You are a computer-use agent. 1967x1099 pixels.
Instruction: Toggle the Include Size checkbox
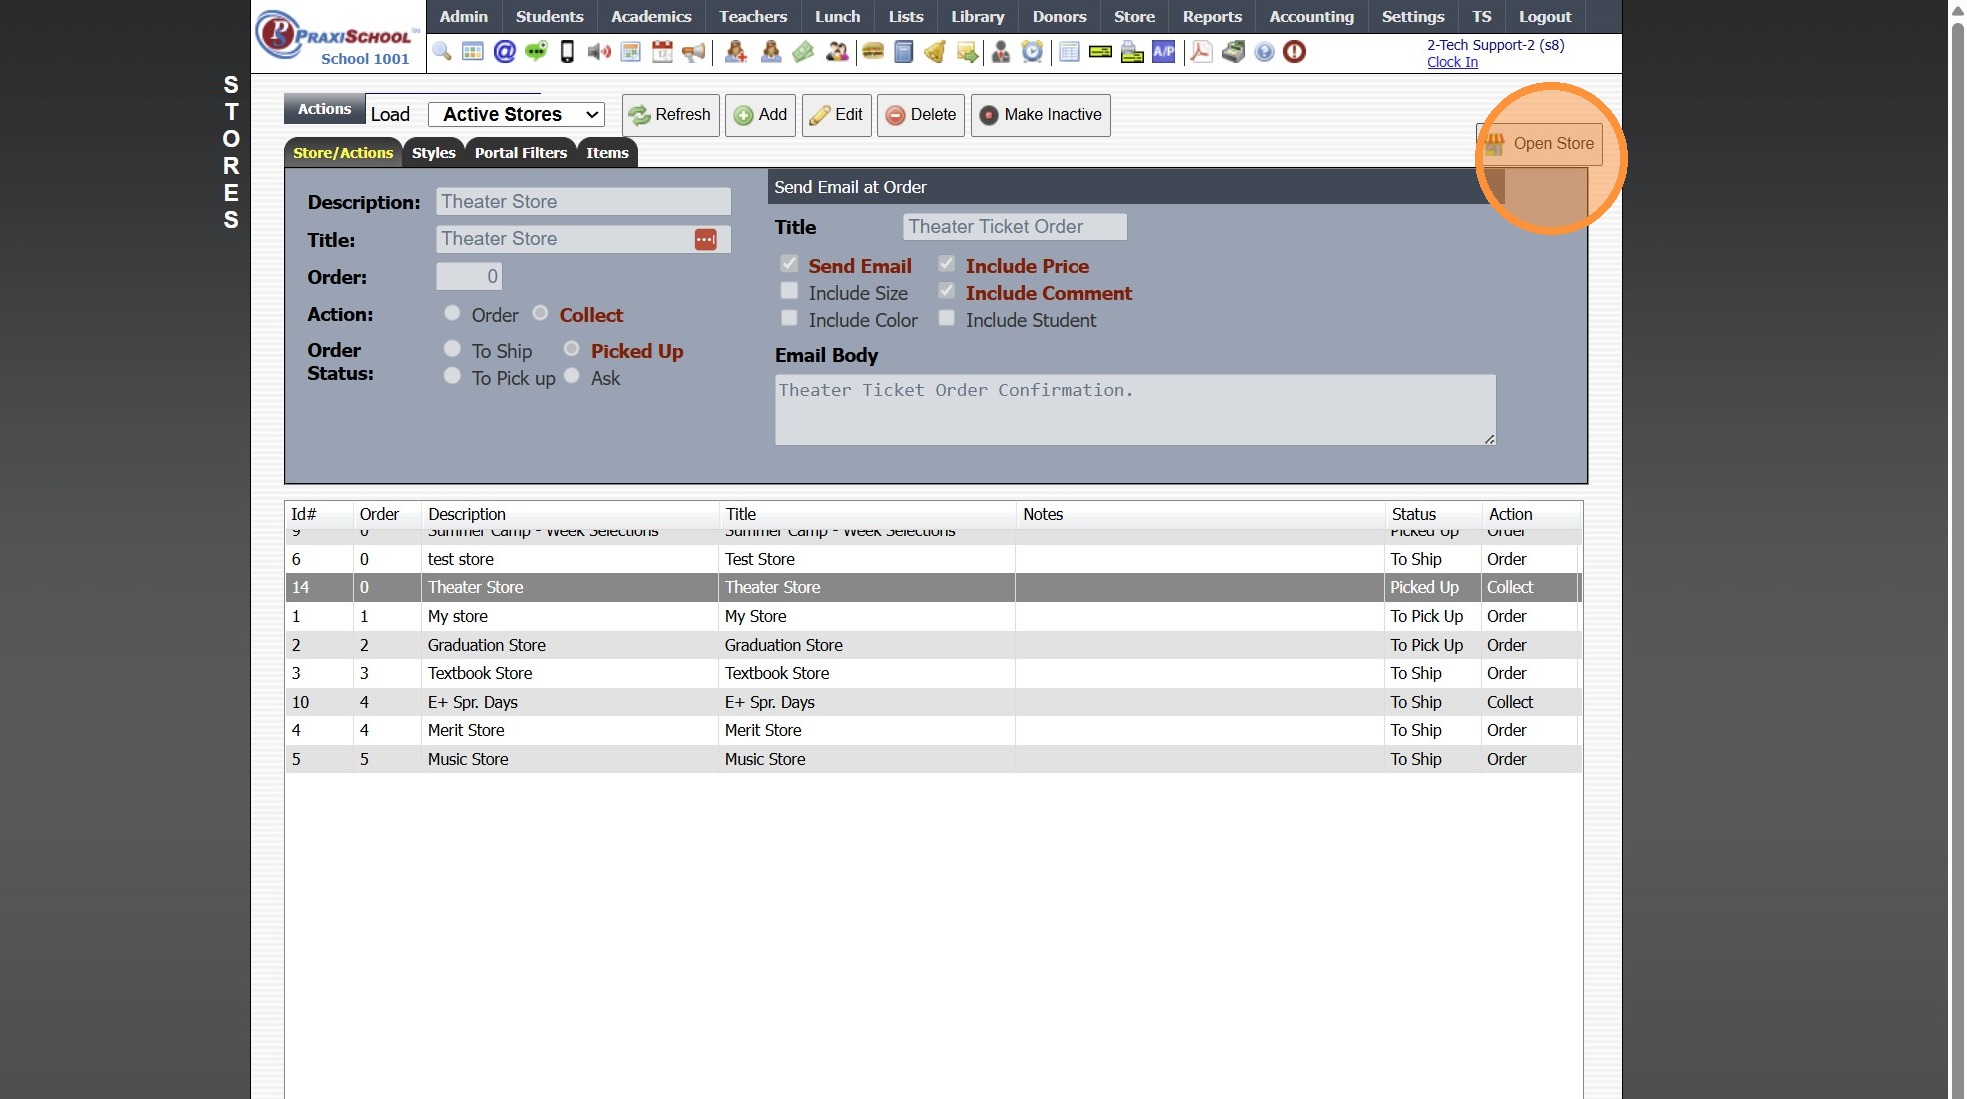[x=789, y=291]
